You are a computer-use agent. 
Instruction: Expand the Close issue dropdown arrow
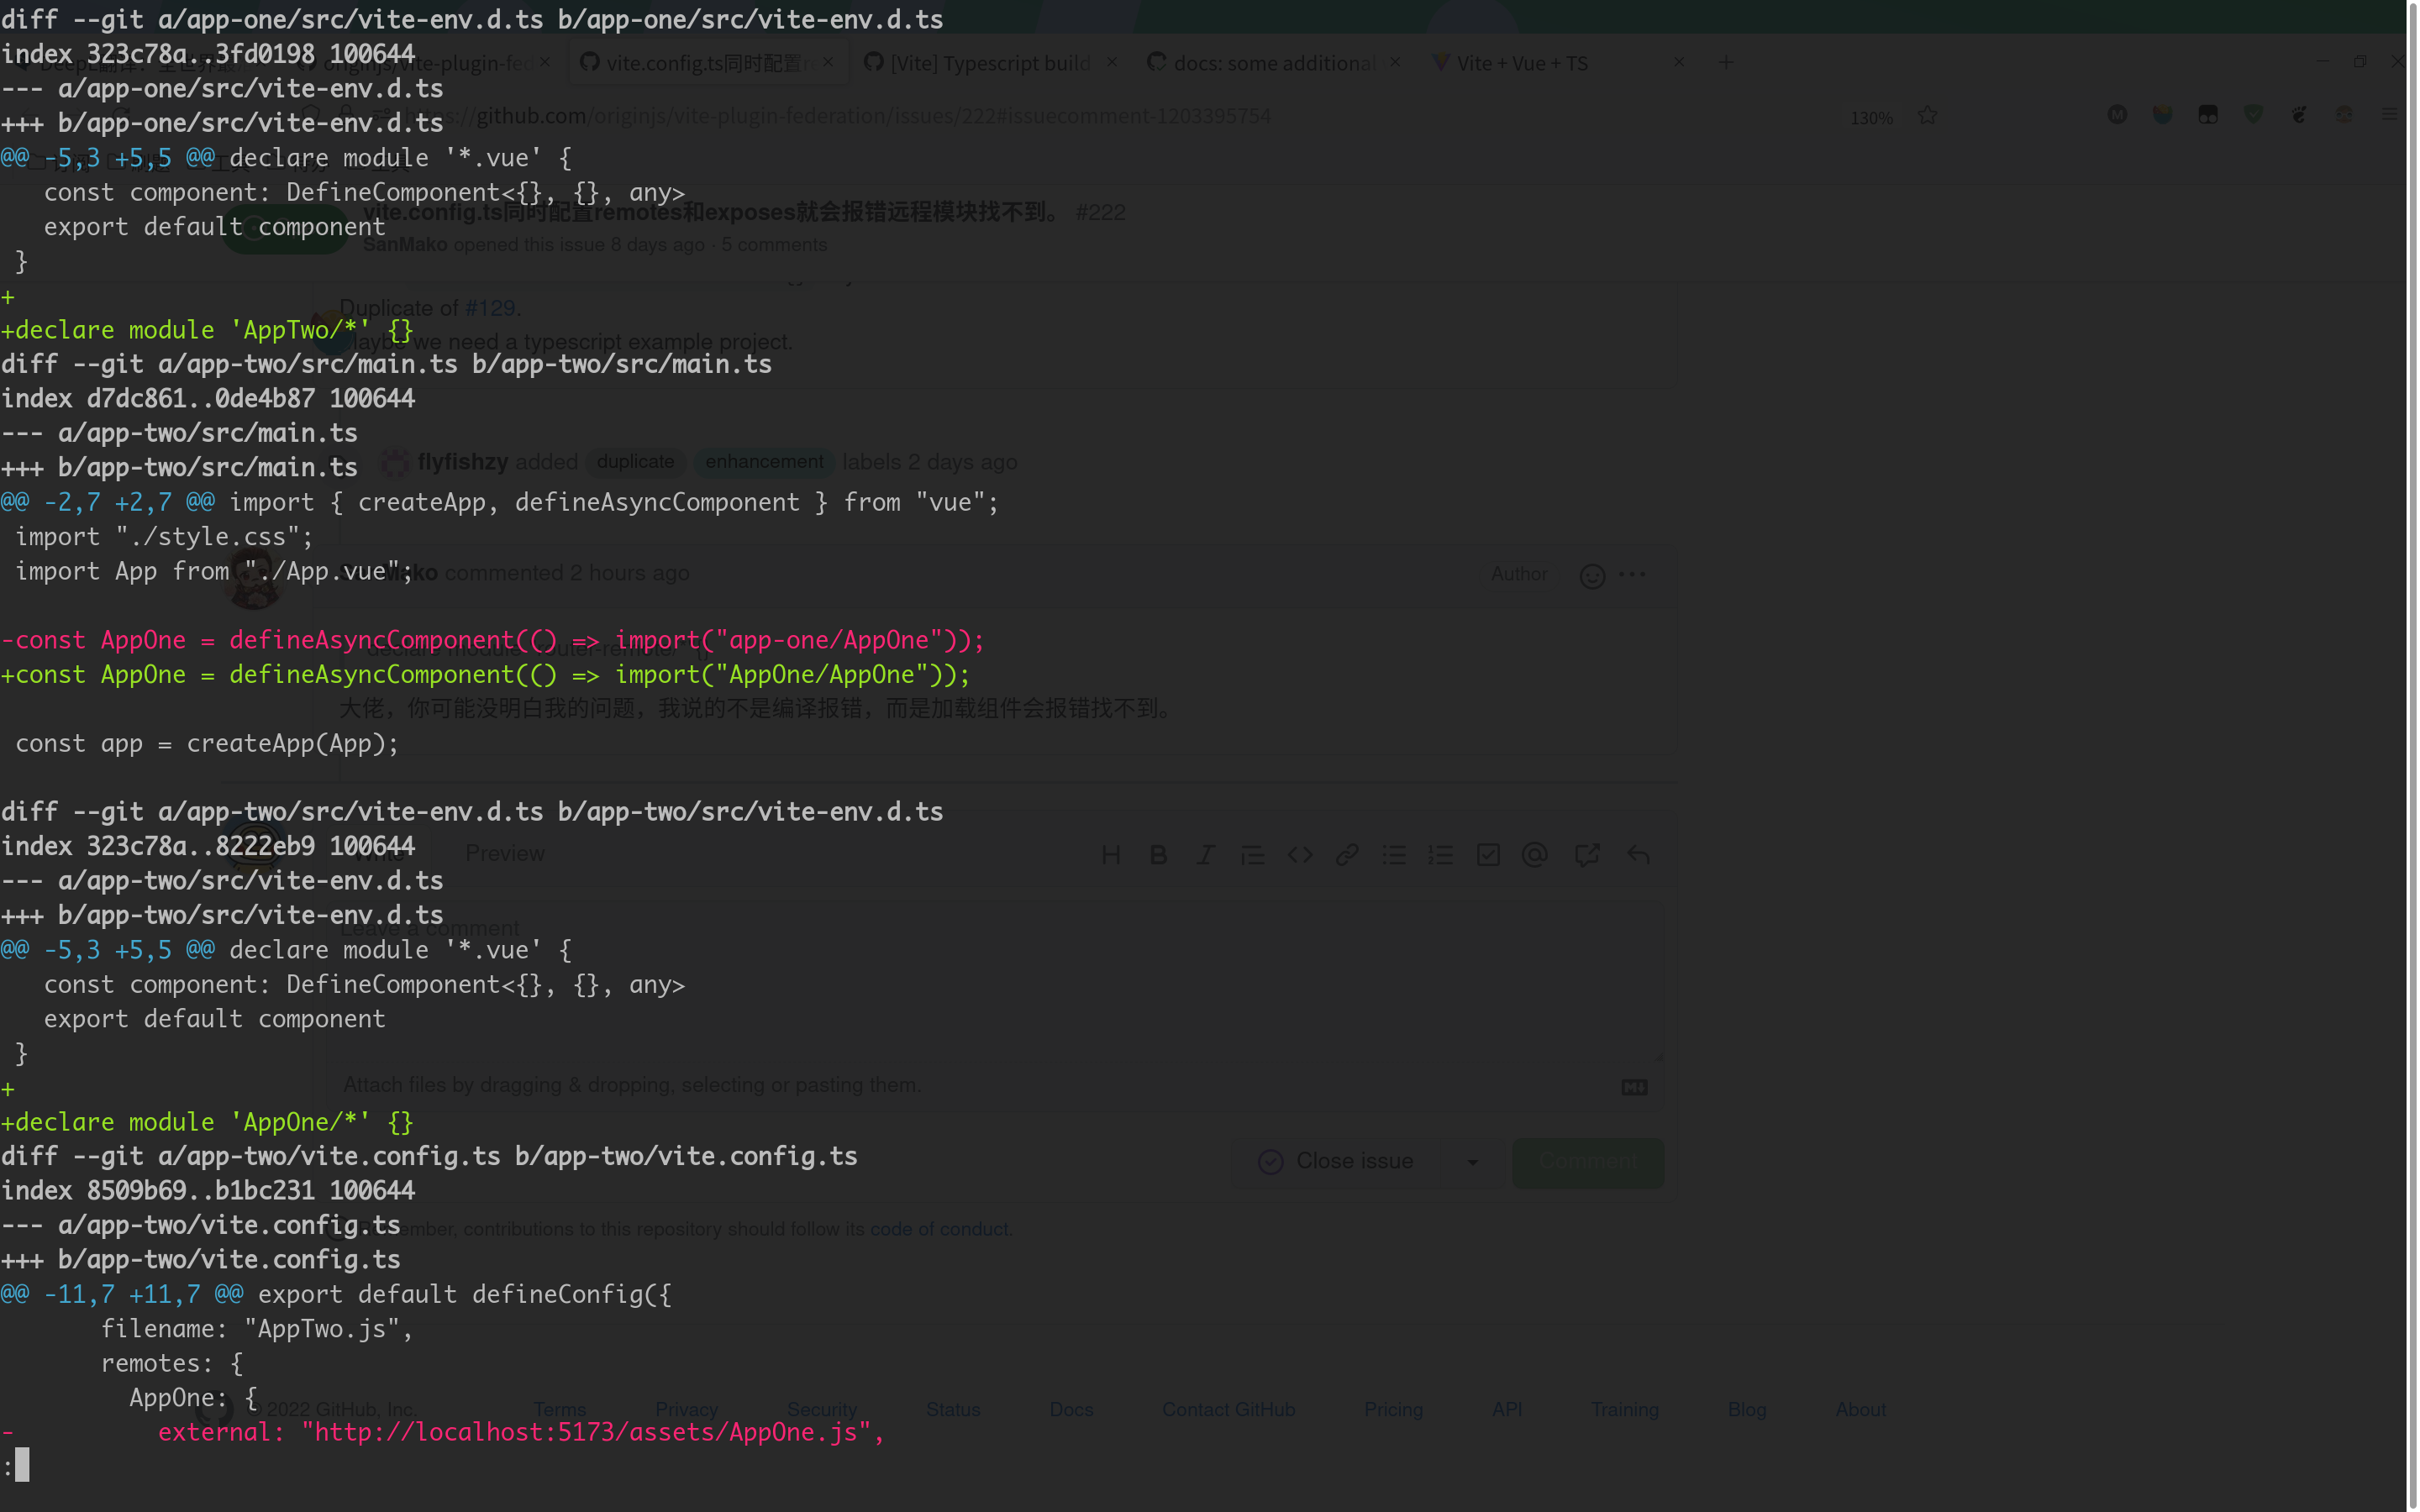tap(1472, 1162)
